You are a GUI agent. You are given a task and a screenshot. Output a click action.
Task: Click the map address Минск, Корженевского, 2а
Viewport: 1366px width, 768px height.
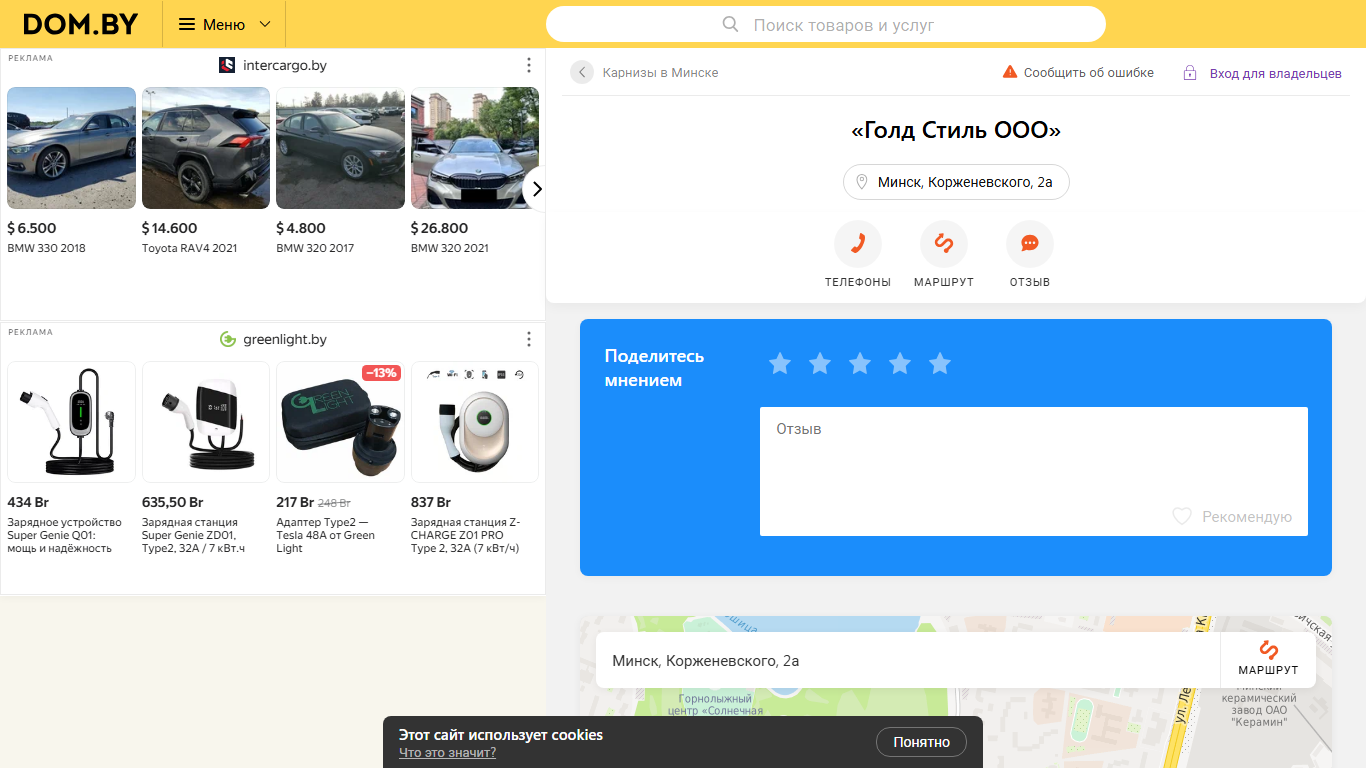click(x=706, y=661)
